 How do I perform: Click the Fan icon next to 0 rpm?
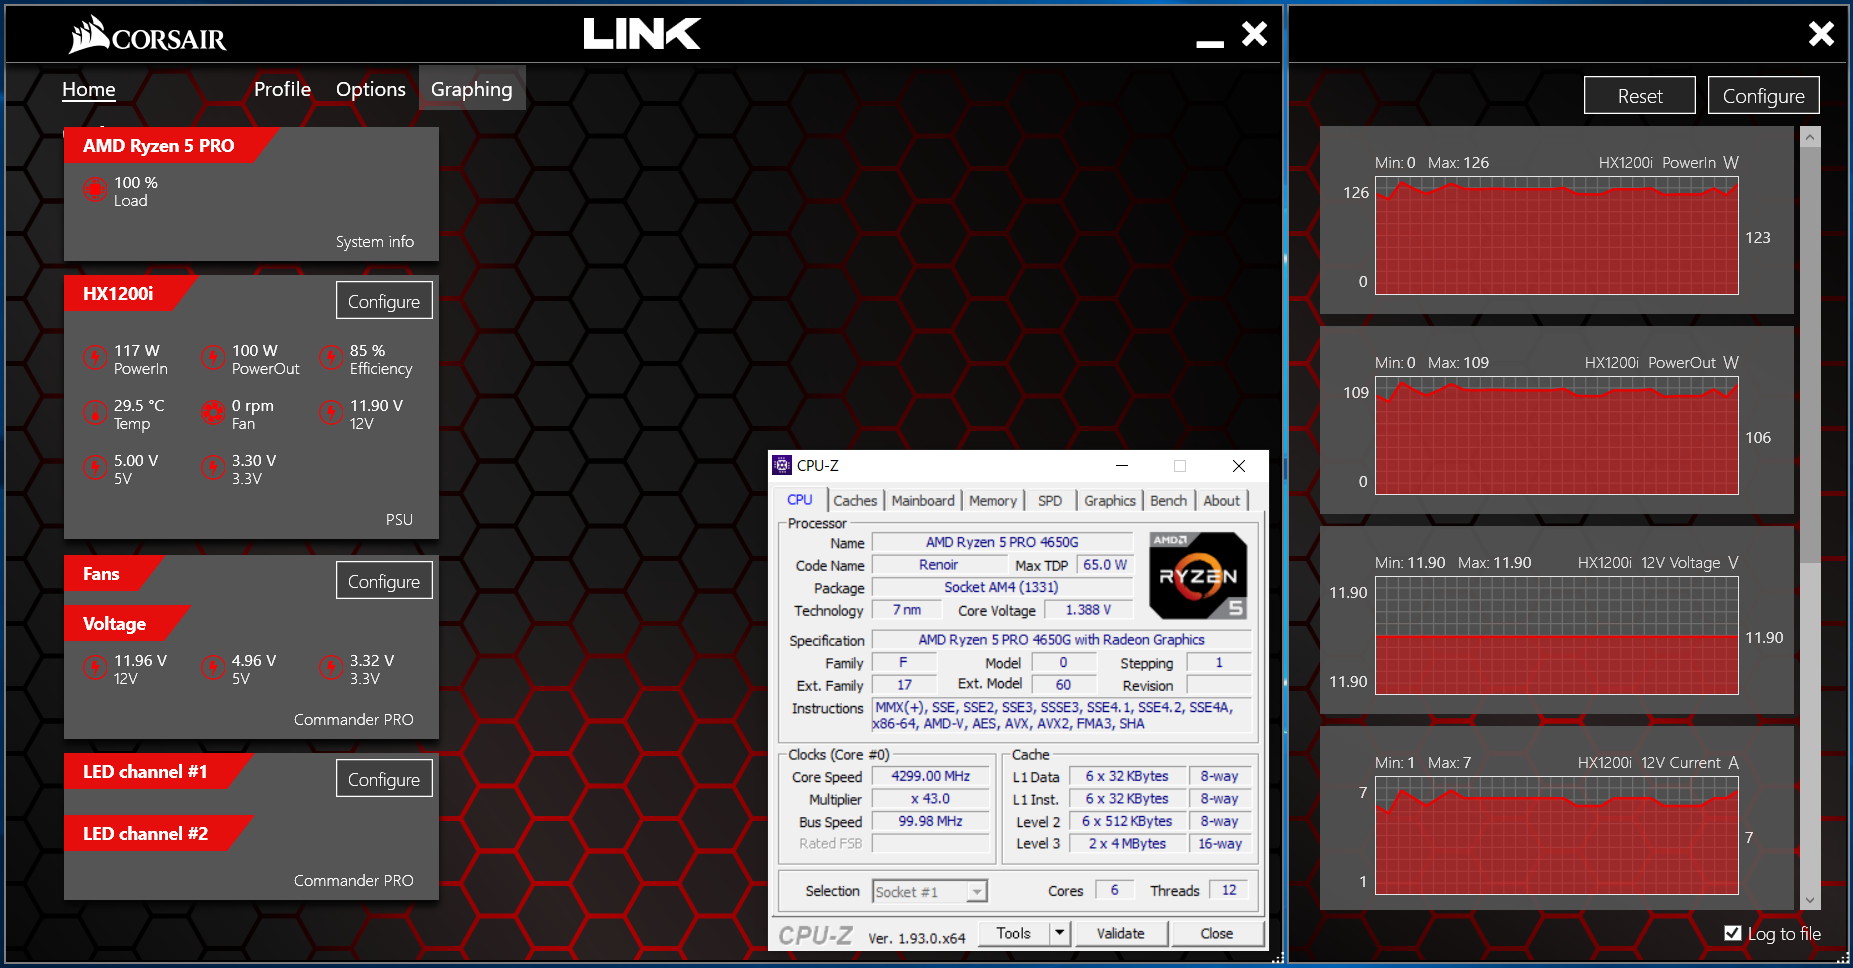pos(213,412)
